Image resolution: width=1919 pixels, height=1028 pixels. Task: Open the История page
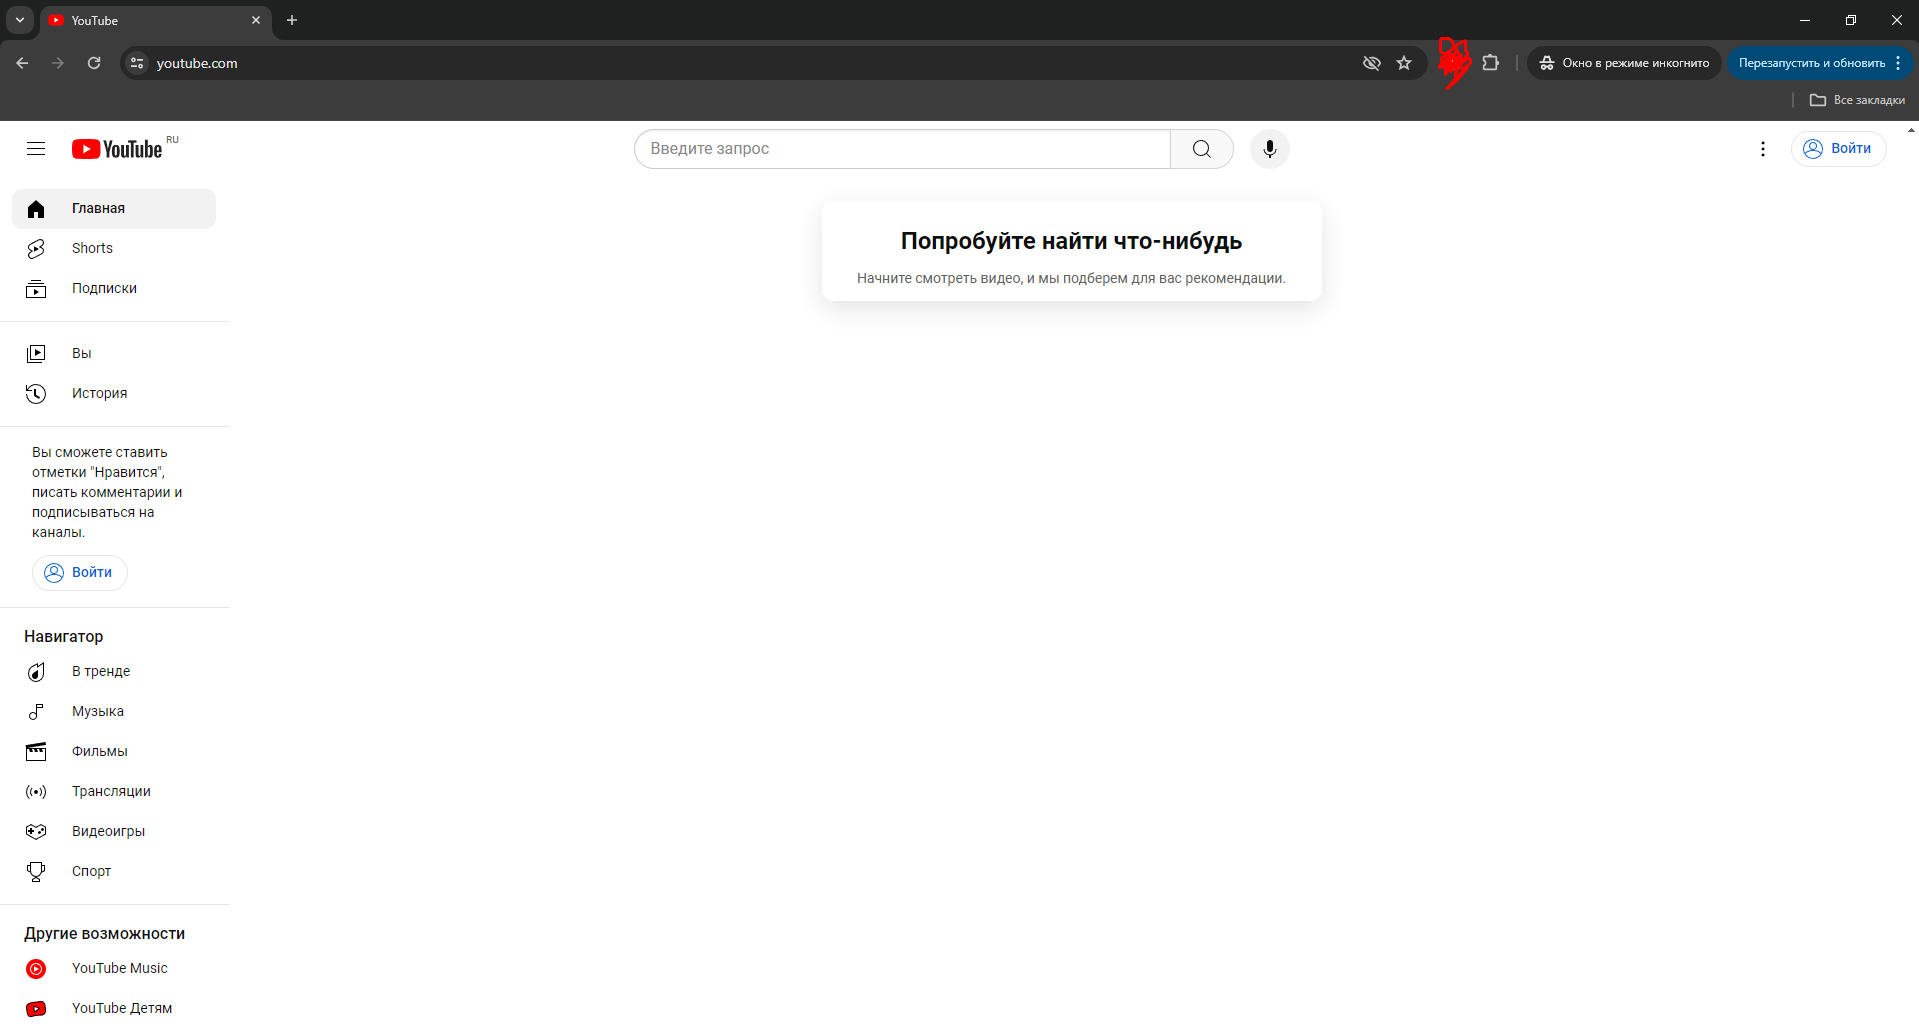click(99, 394)
